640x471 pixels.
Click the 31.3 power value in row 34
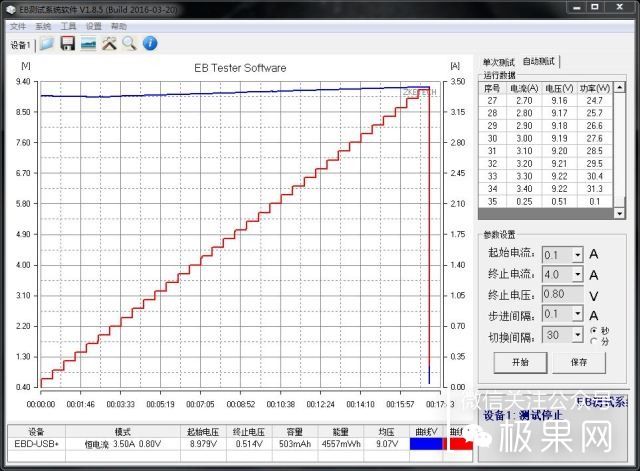[595, 189]
